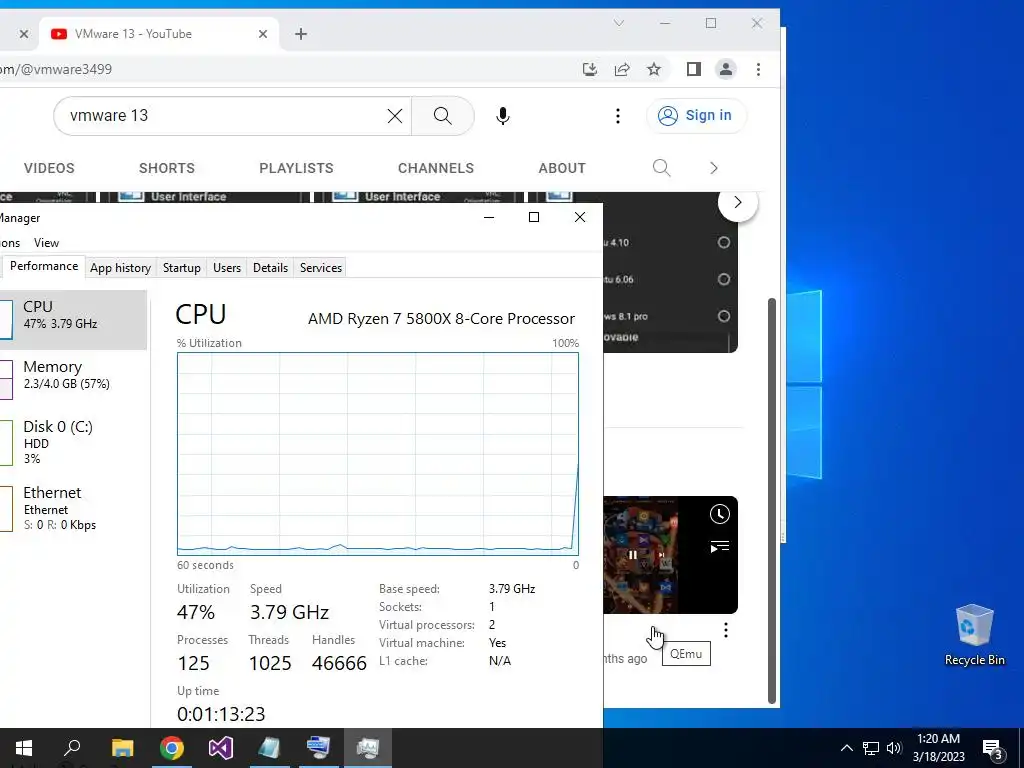Click the network tray icon
Screen dimensions: 1024x768
871,748
